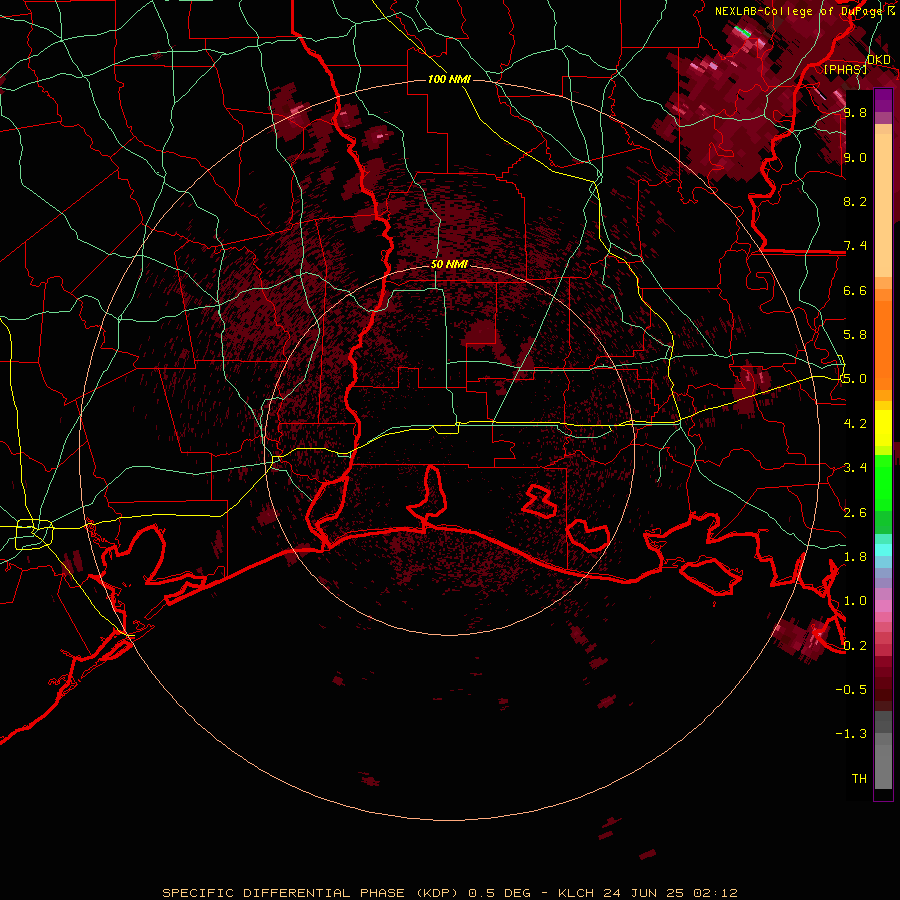
Task: Click the [PHAS] product label
Action: pos(845,69)
